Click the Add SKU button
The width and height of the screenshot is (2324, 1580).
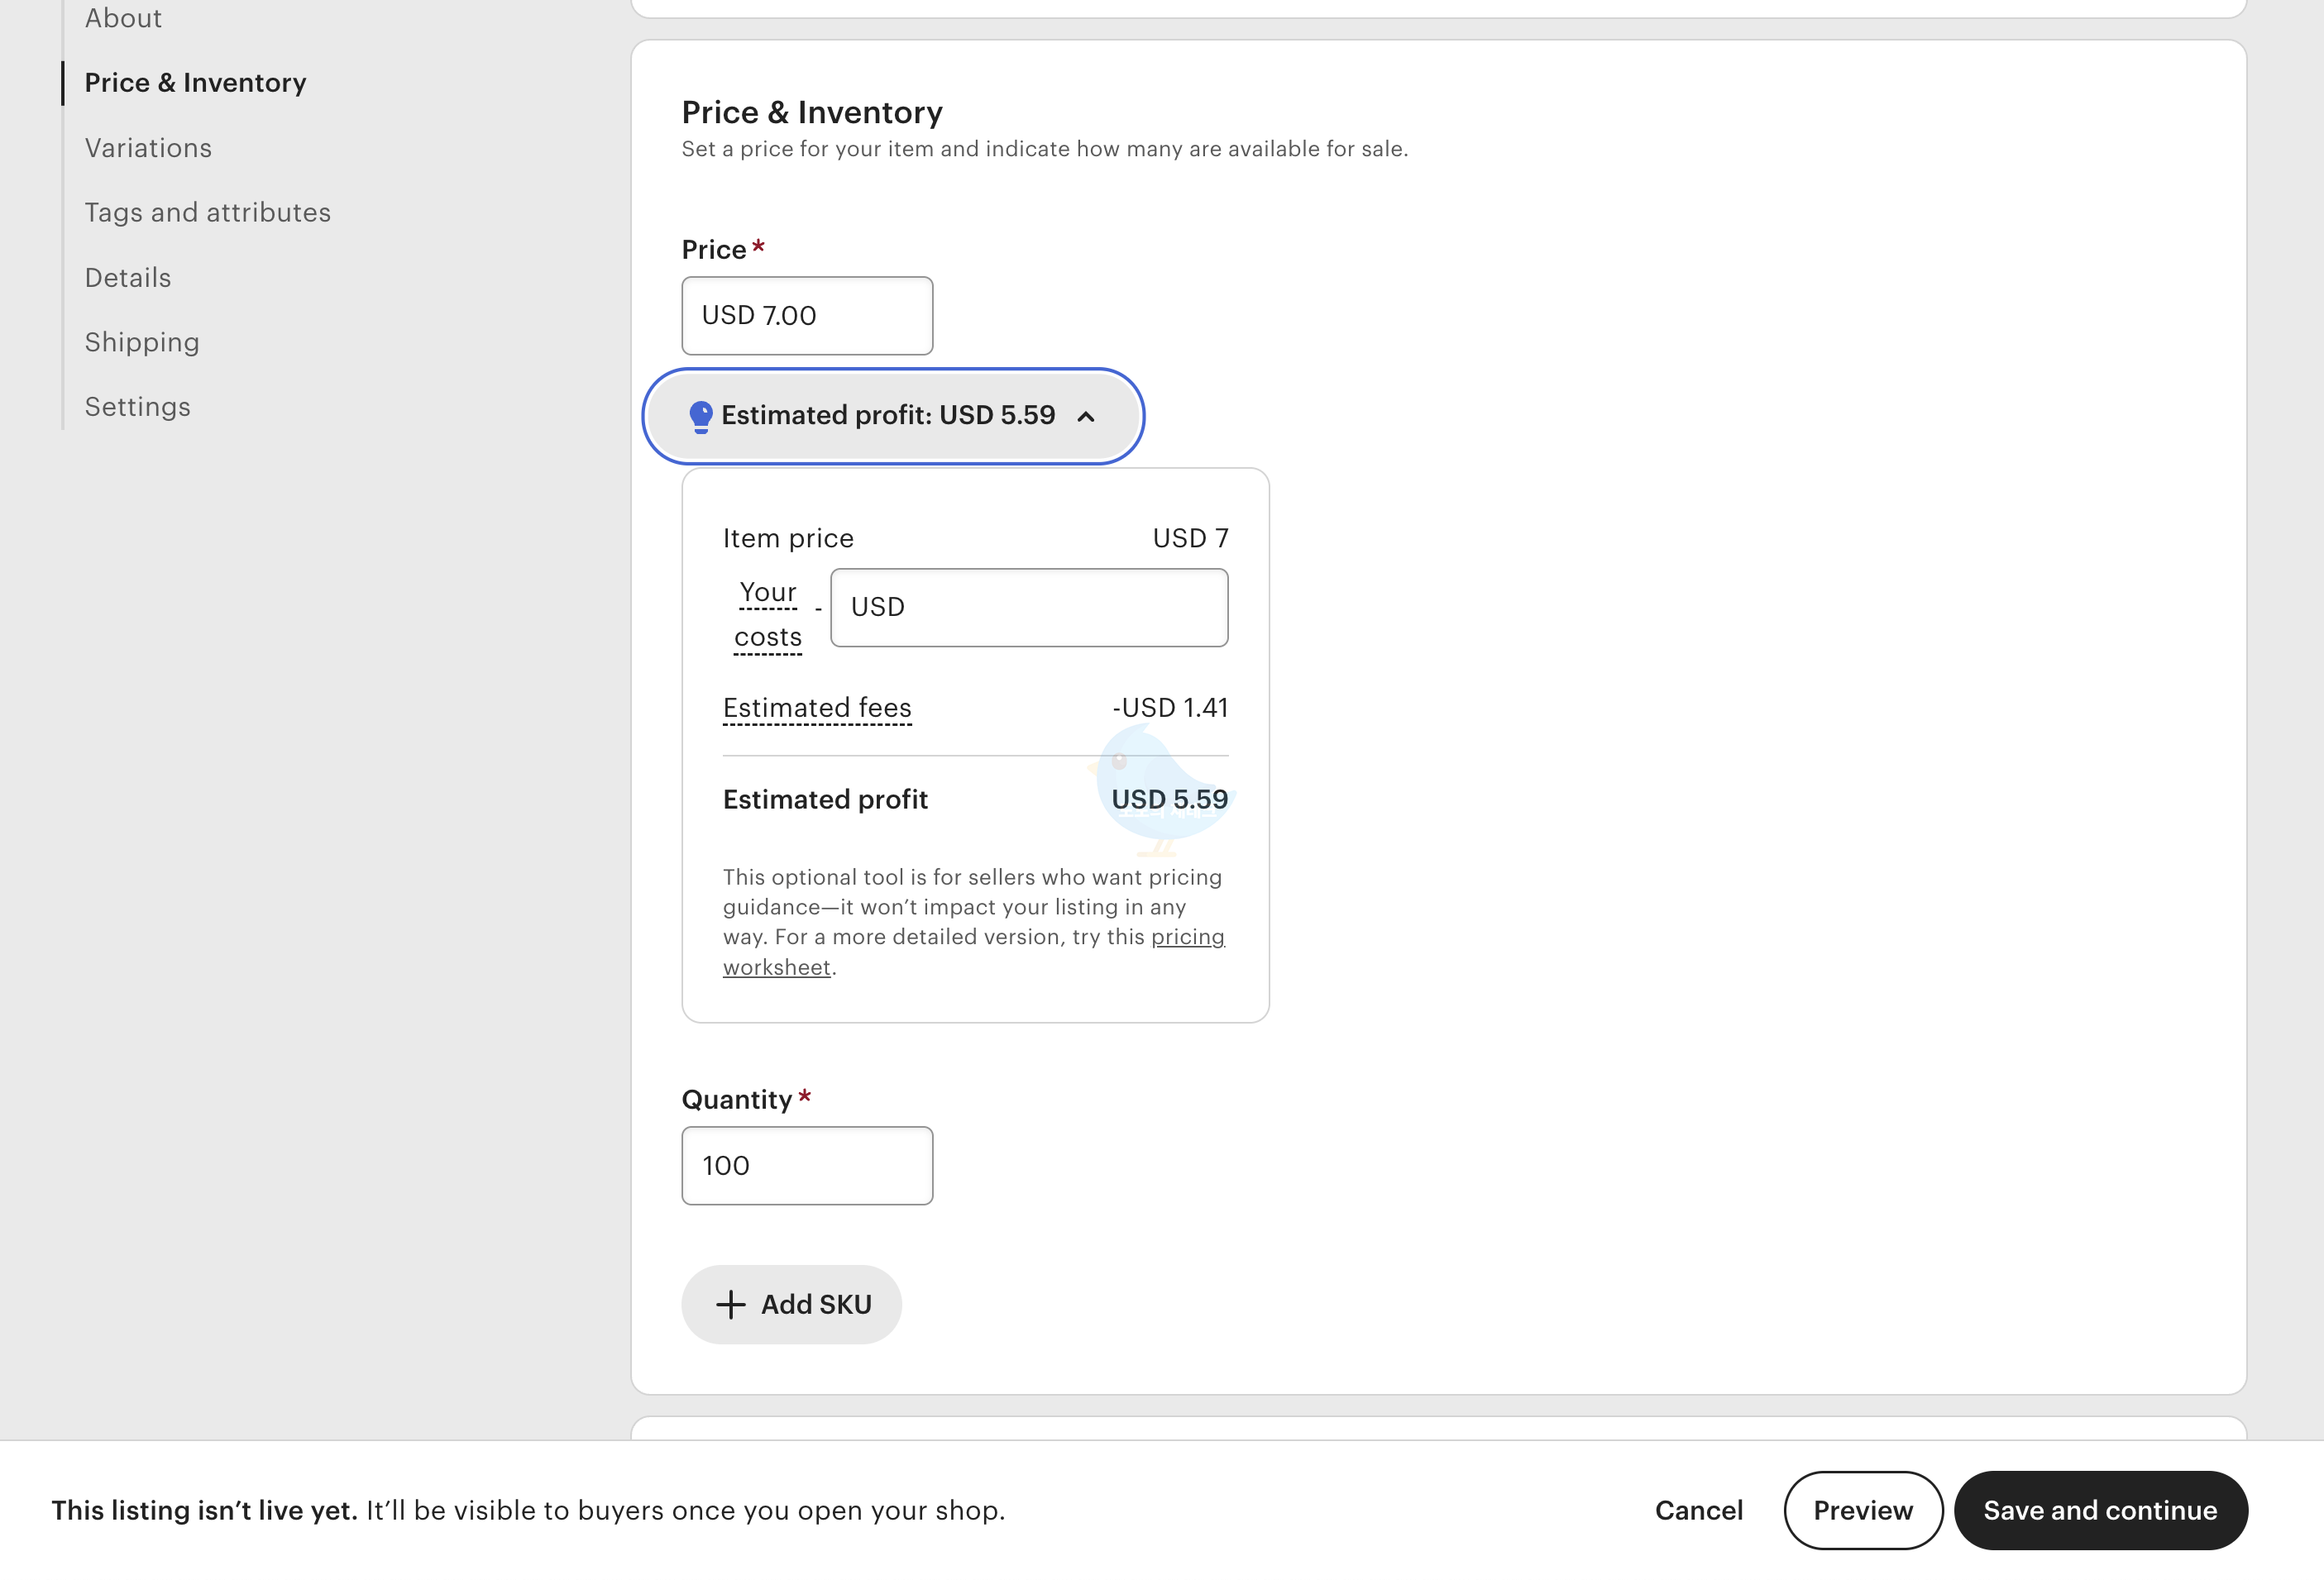click(x=792, y=1304)
